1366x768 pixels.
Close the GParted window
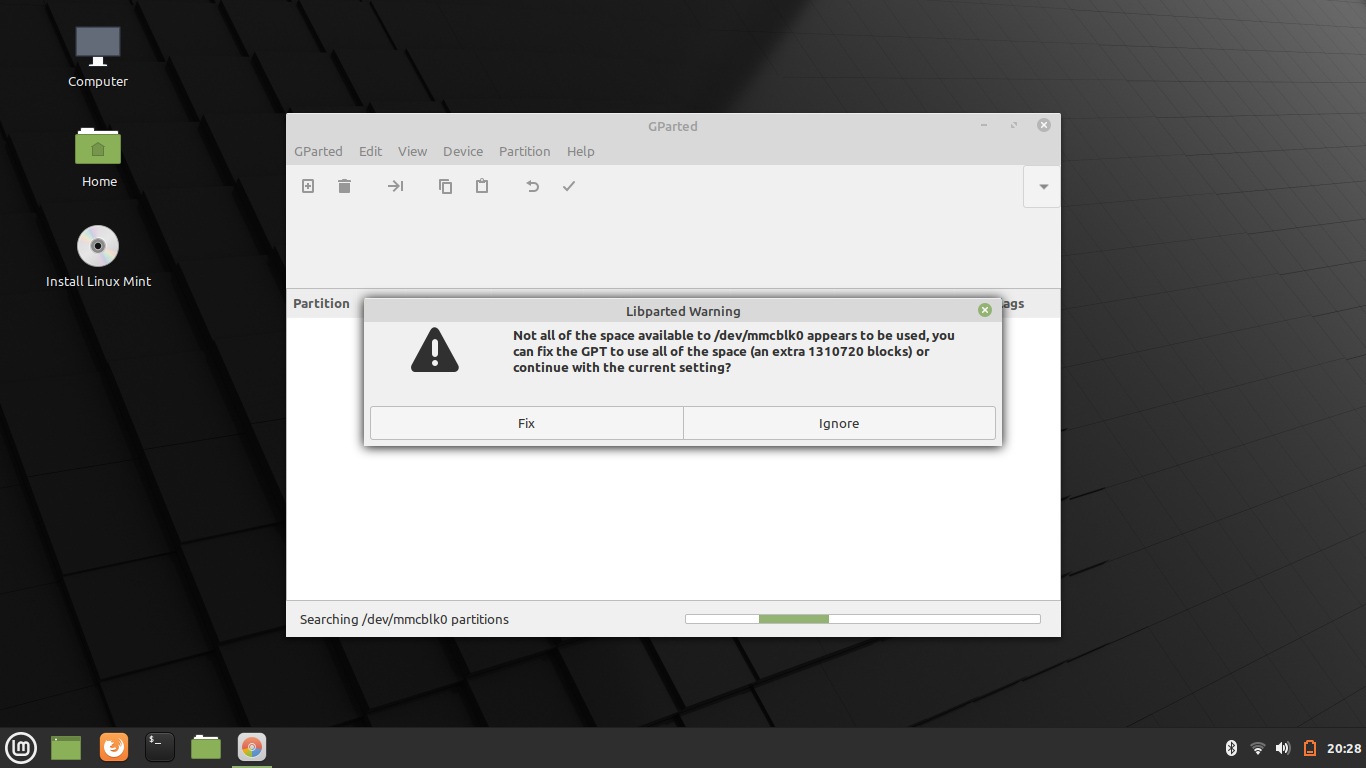pos(1044,125)
